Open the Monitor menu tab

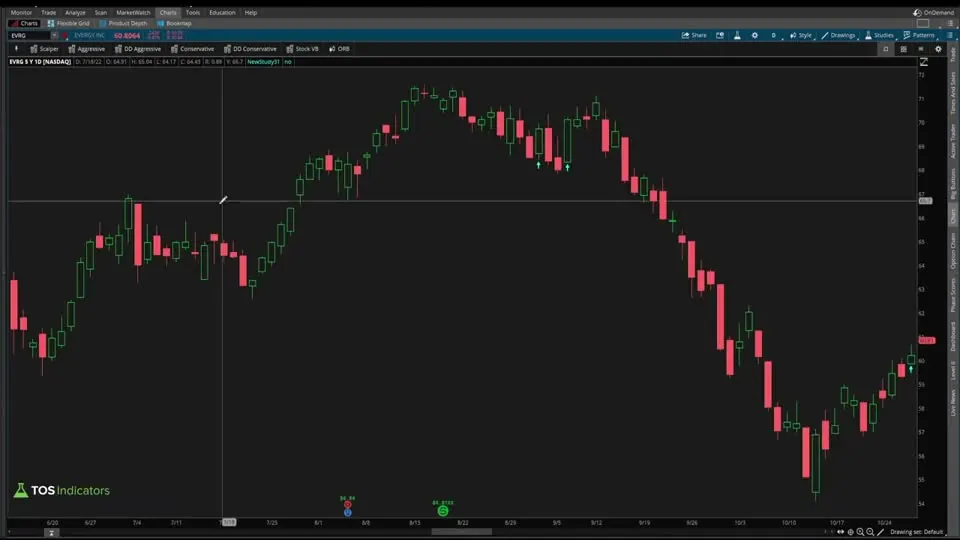[x=21, y=12]
